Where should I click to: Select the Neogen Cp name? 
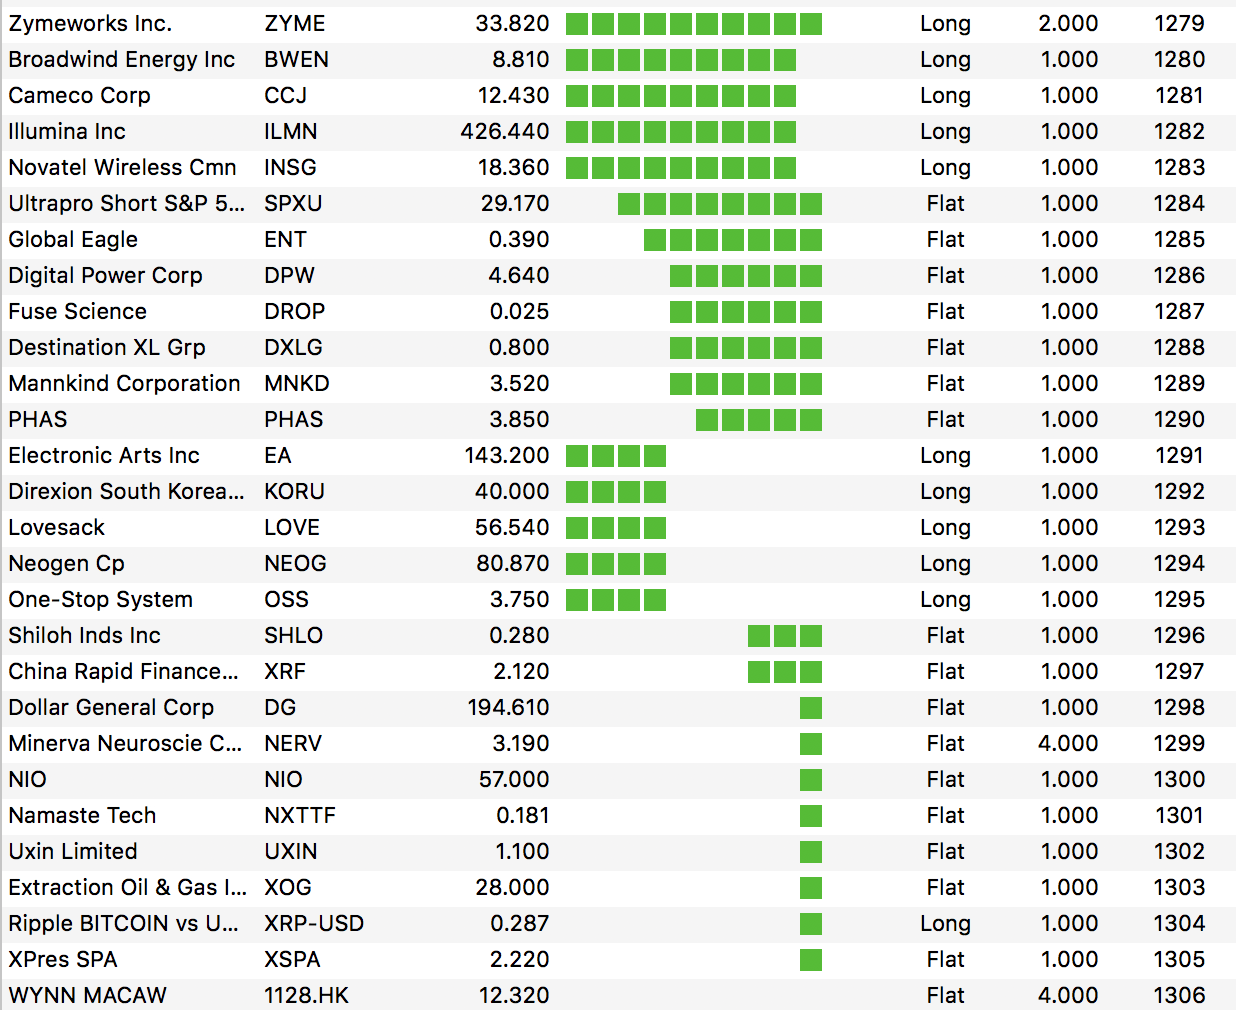66,563
